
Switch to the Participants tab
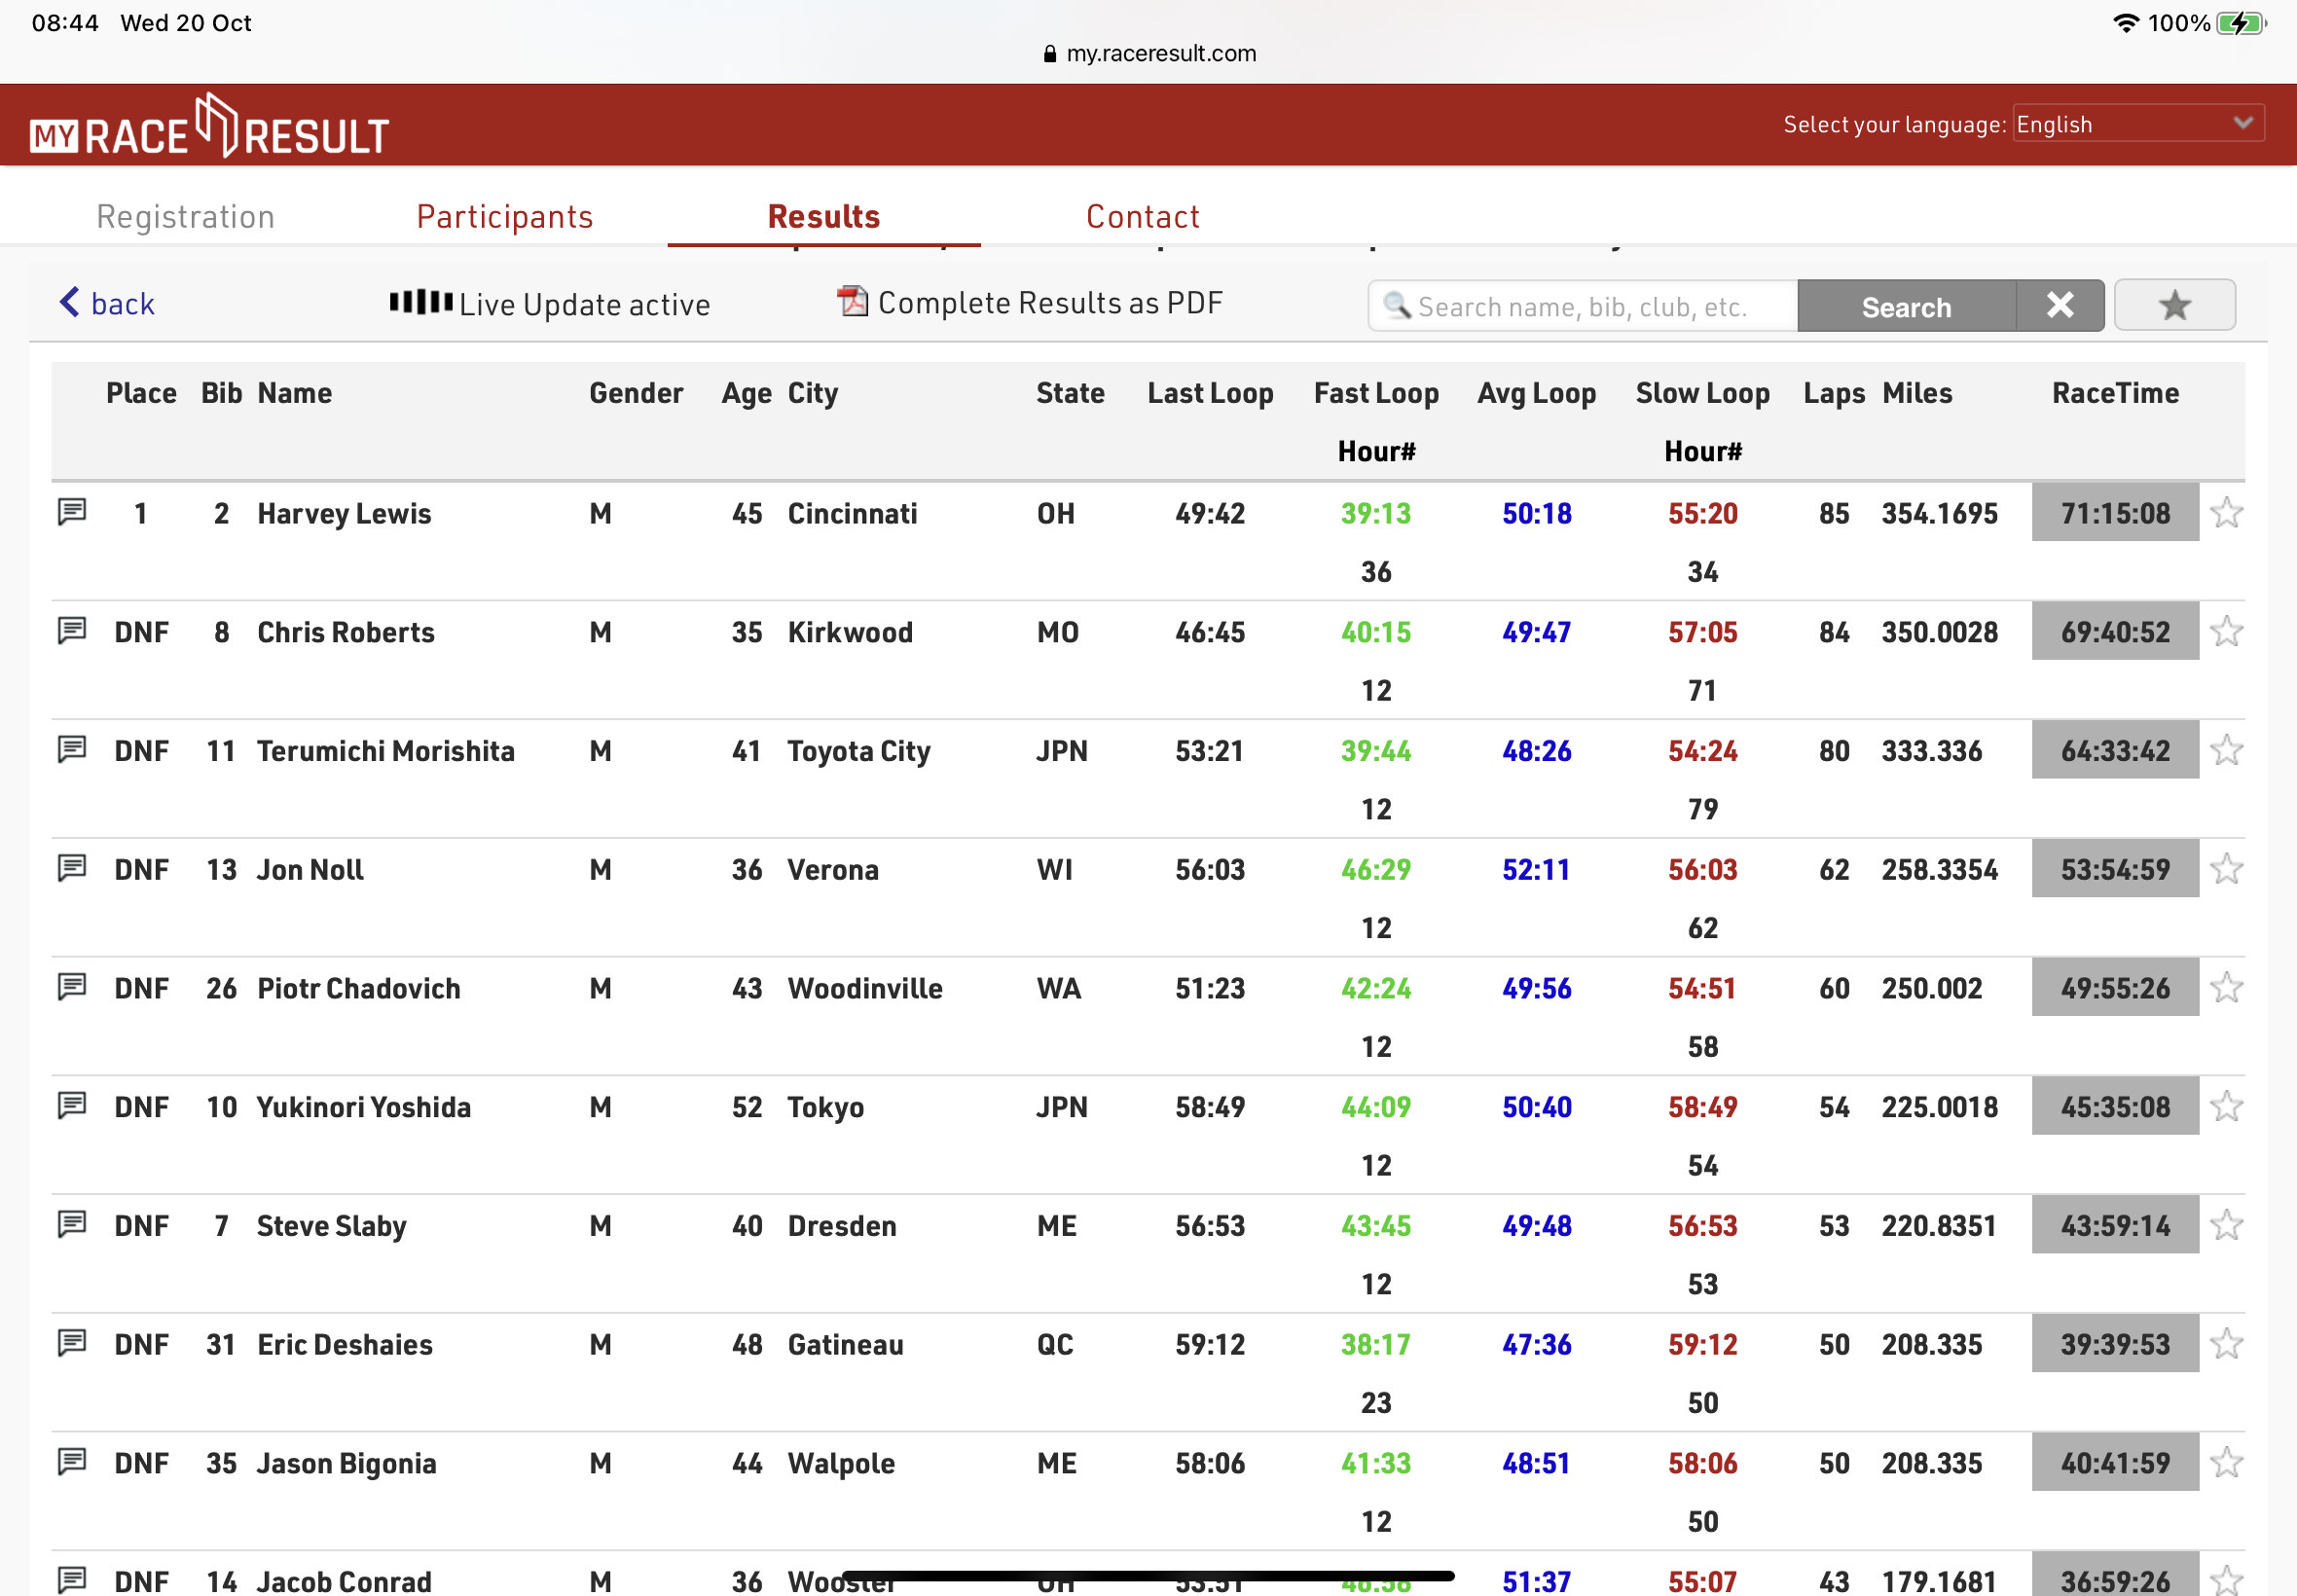pos(505,217)
